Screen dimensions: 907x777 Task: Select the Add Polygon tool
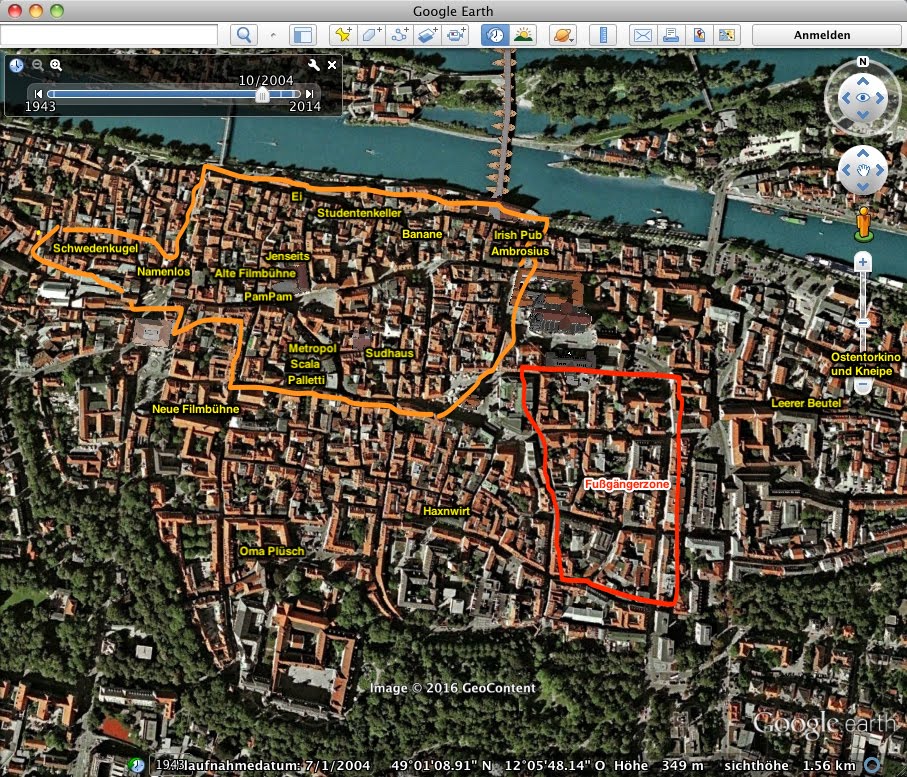coord(371,35)
